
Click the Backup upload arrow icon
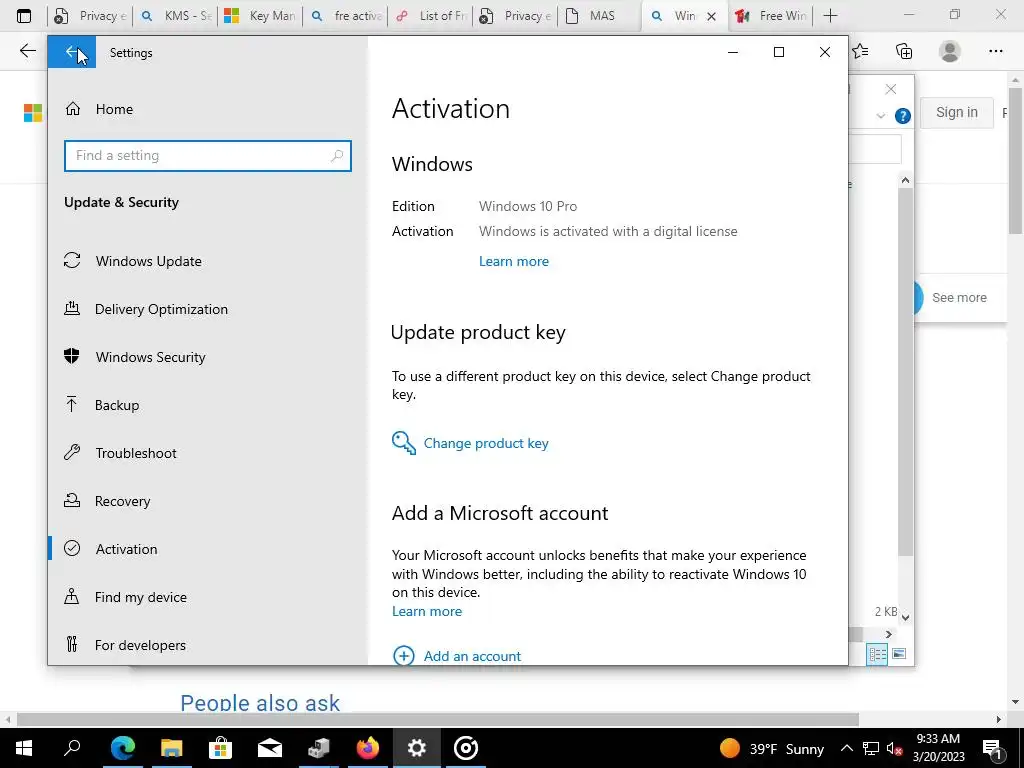72,404
